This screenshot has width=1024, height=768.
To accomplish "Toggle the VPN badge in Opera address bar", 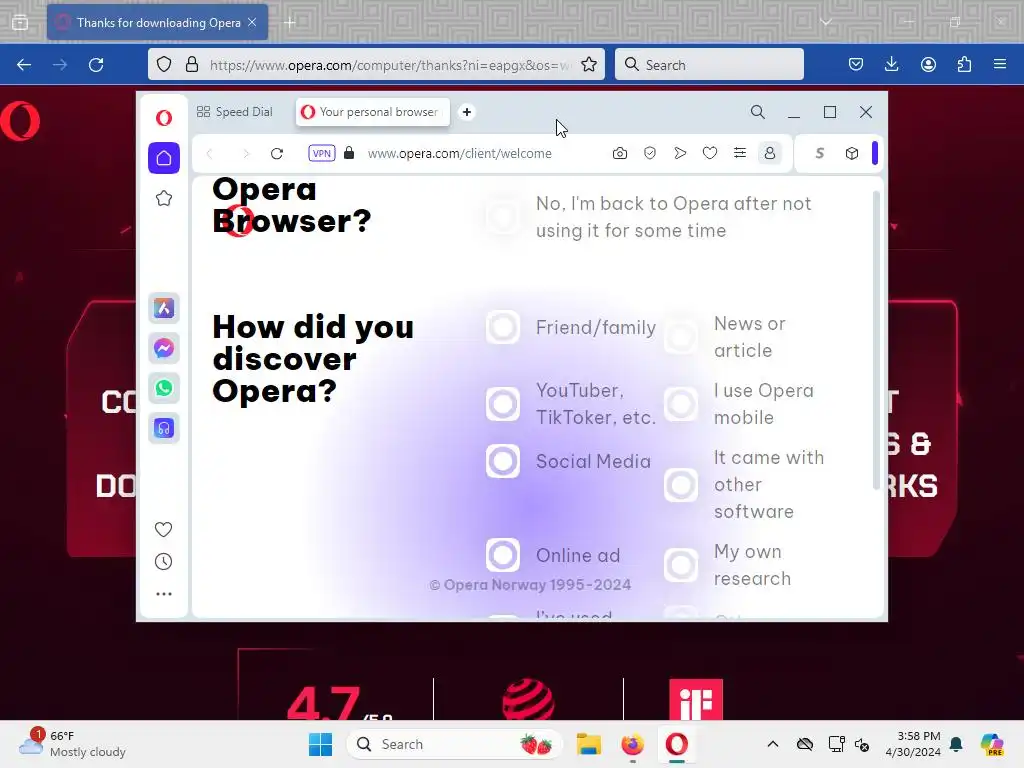I will point(322,153).
